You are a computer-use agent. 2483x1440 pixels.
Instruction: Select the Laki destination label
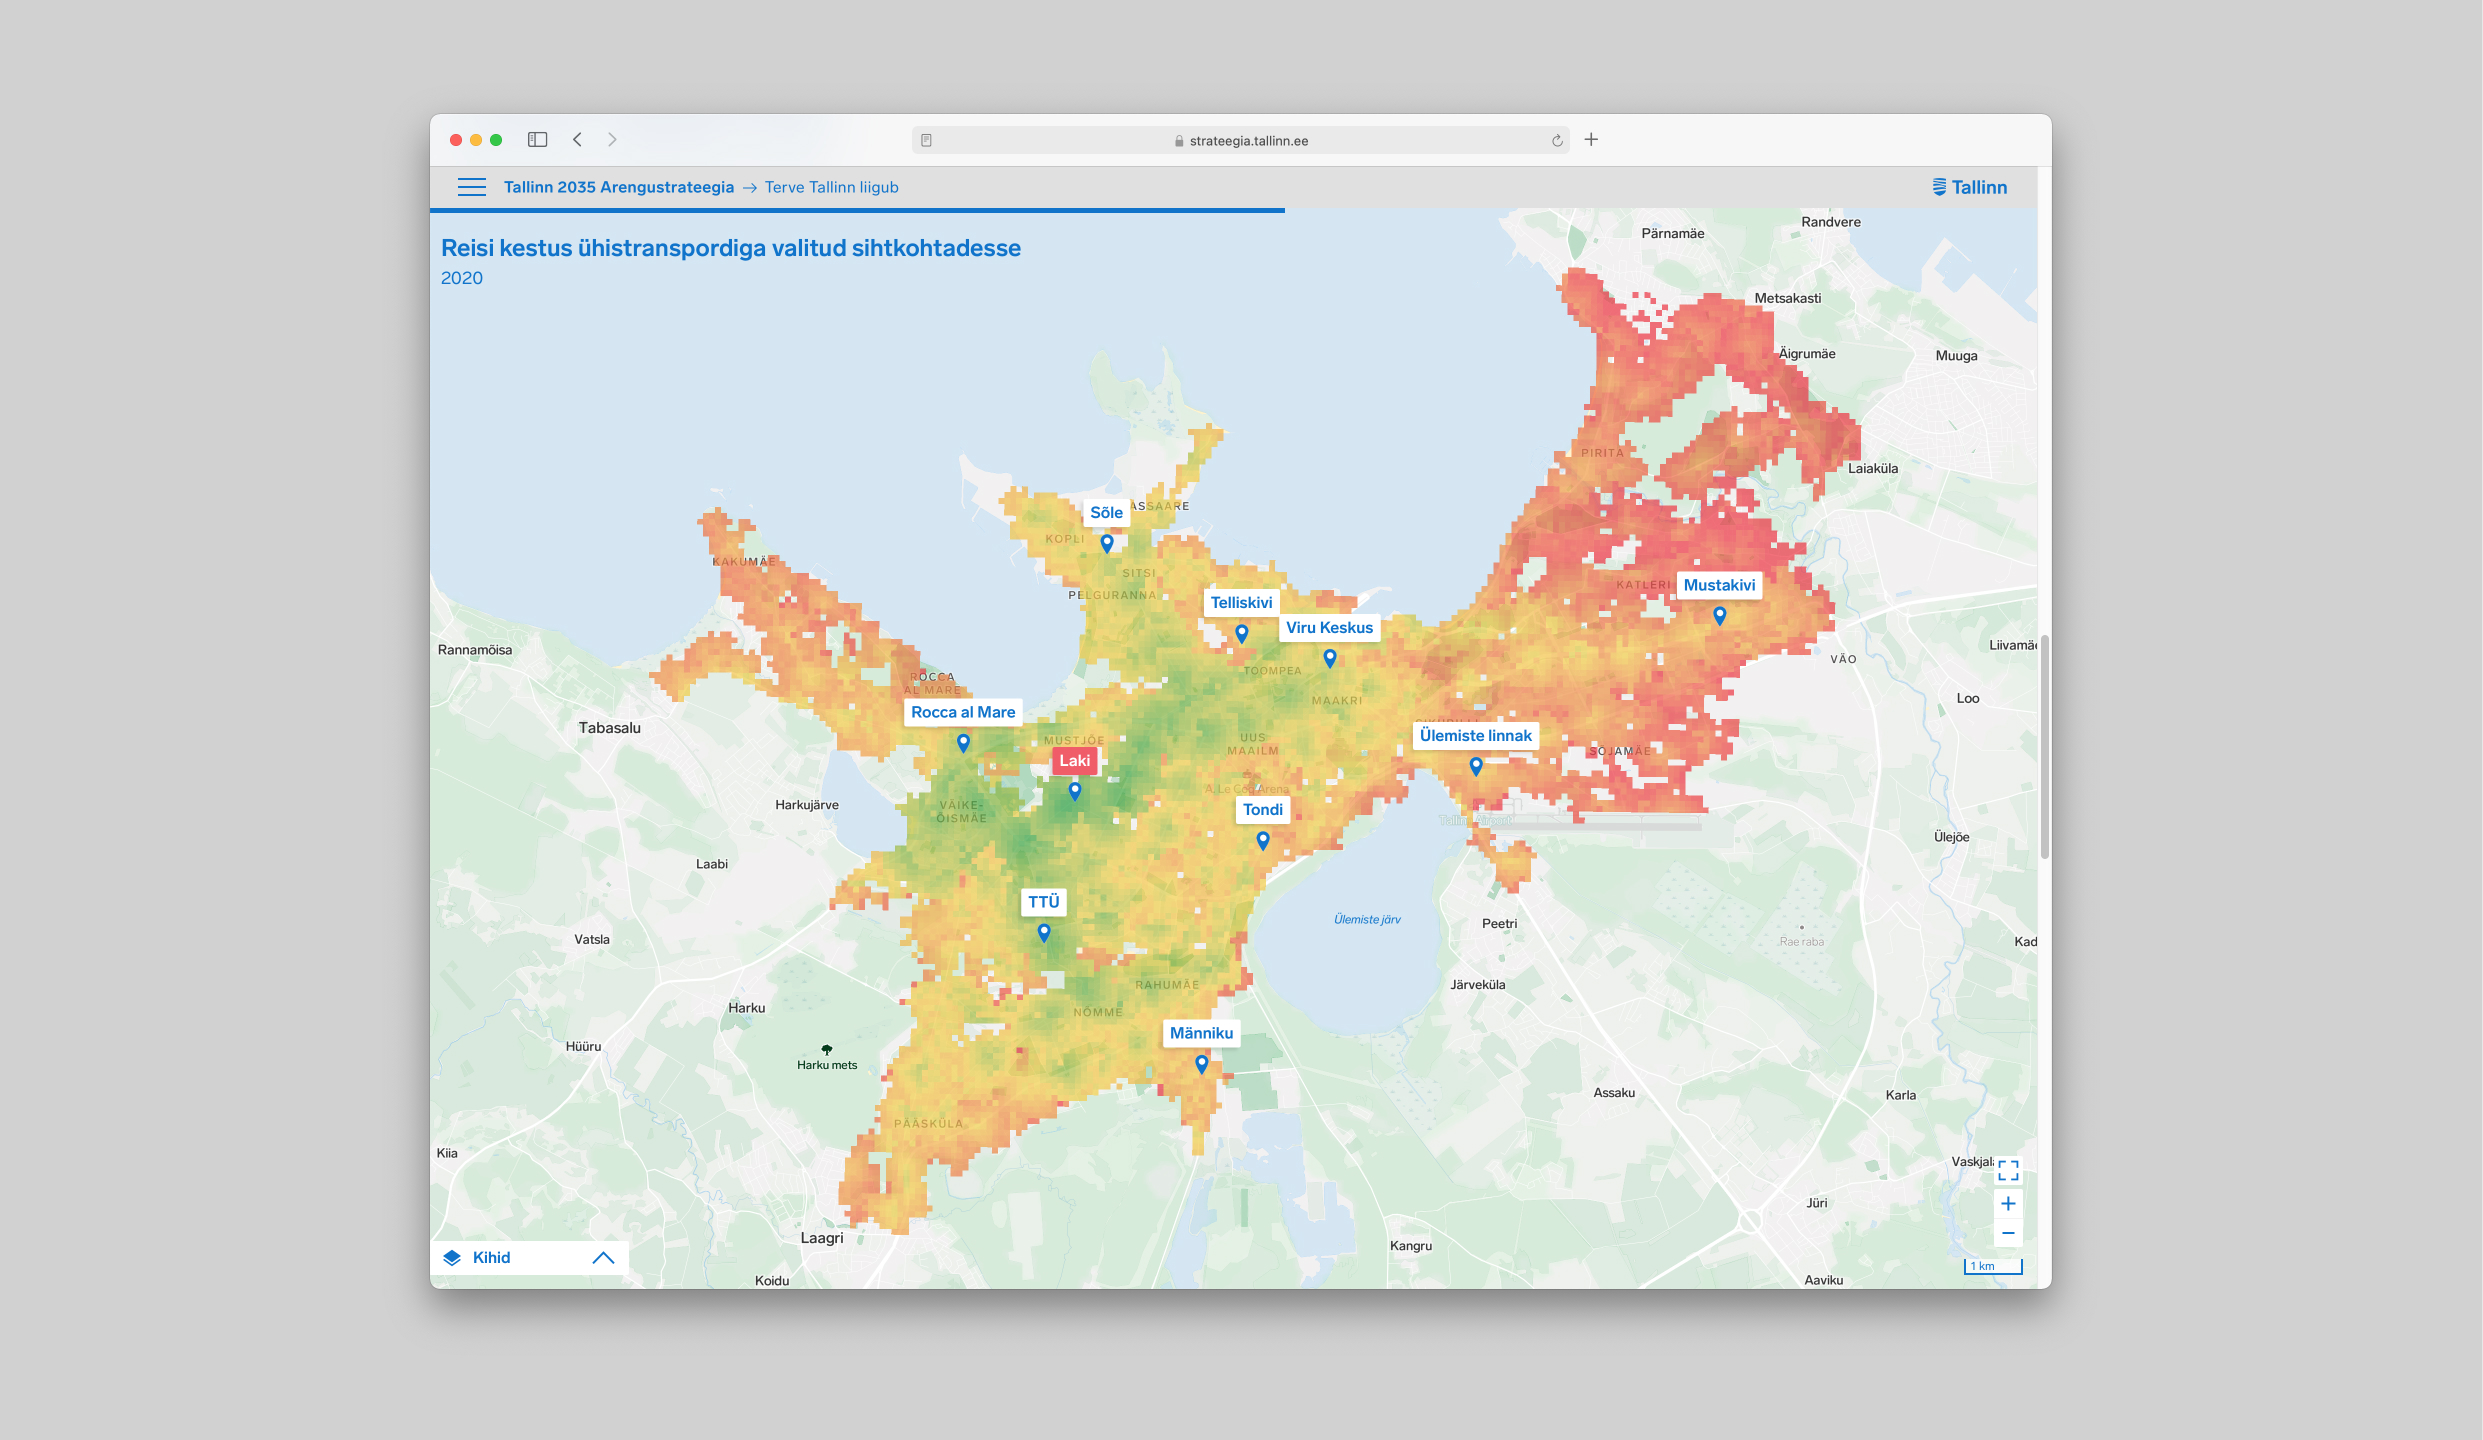(1074, 761)
